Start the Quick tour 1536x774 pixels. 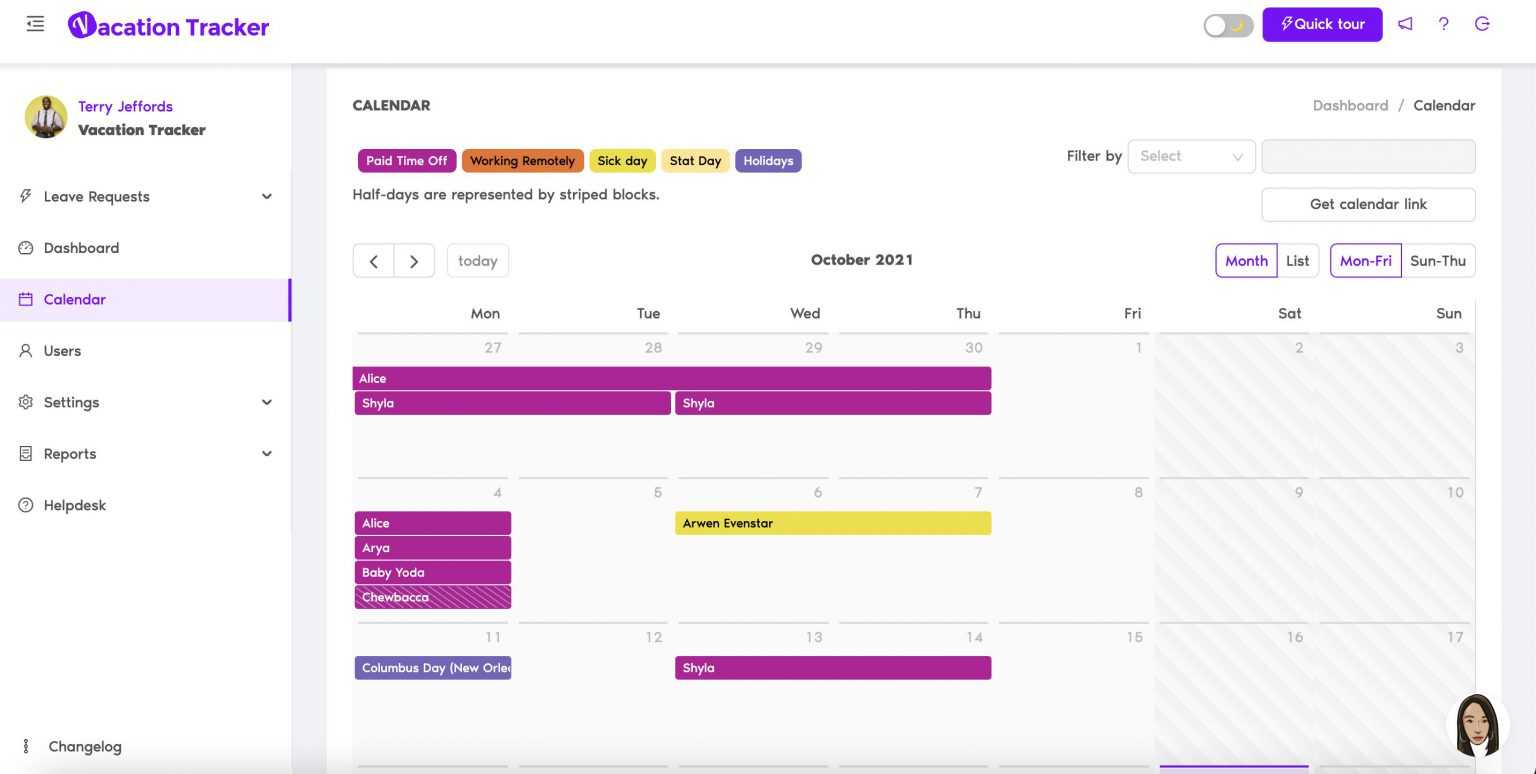tap(1322, 24)
